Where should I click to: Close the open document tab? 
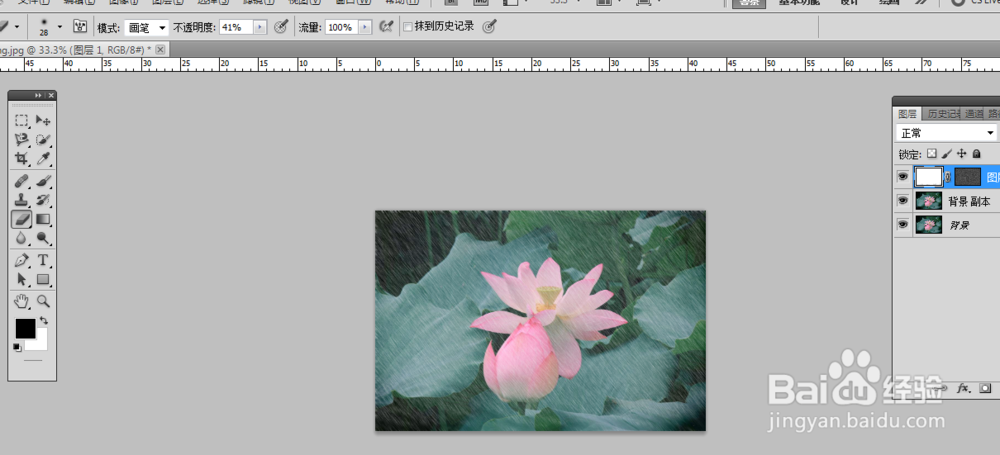pos(160,49)
